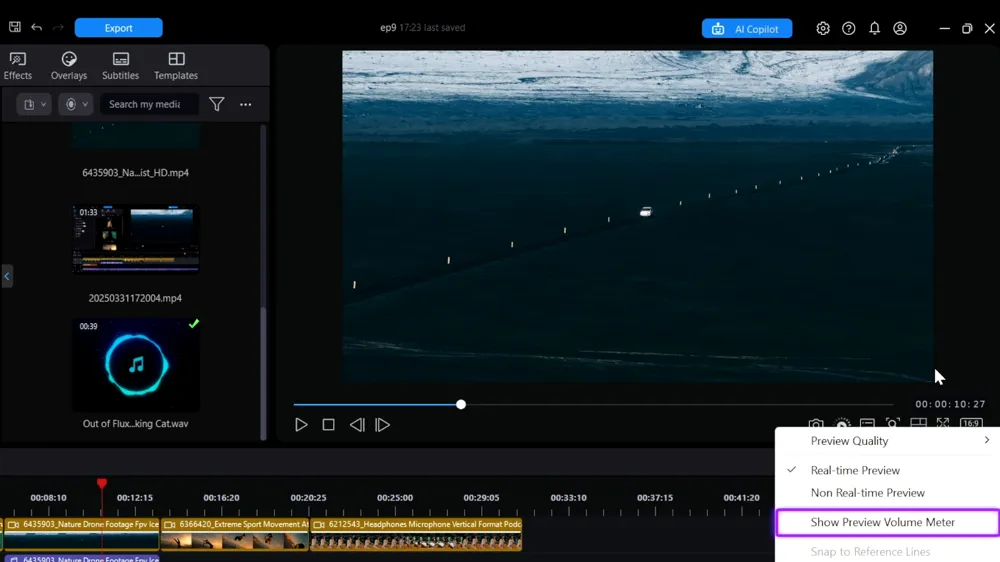Stop the preview playback
1000x562 pixels.
point(328,425)
